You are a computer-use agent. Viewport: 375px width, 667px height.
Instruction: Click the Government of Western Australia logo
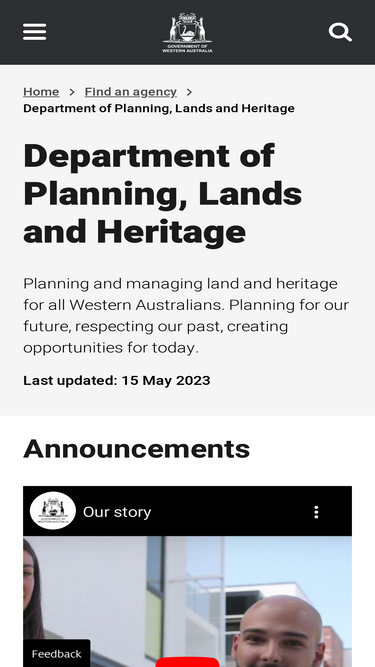tap(188, 32)
